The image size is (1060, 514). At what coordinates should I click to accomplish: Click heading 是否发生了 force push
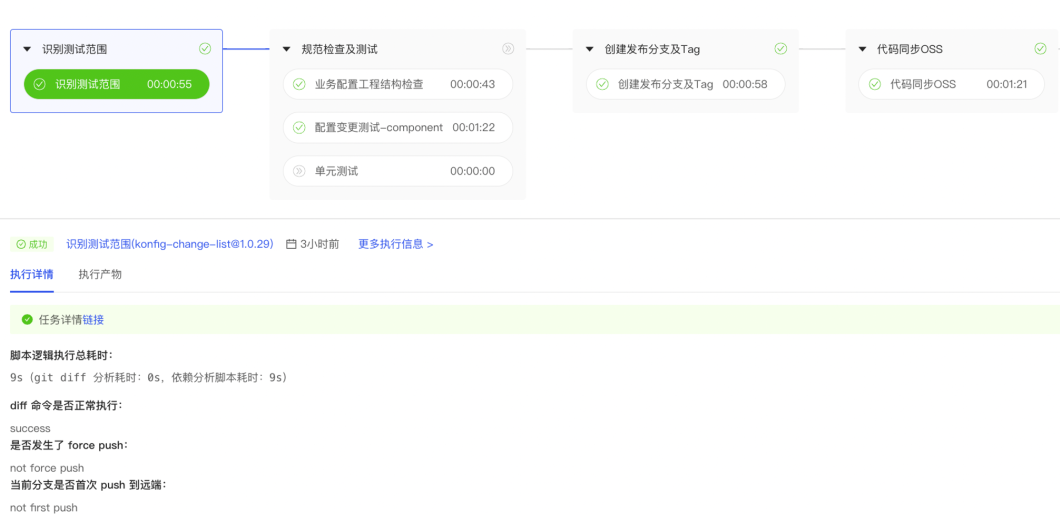click(x=69, y=445)
